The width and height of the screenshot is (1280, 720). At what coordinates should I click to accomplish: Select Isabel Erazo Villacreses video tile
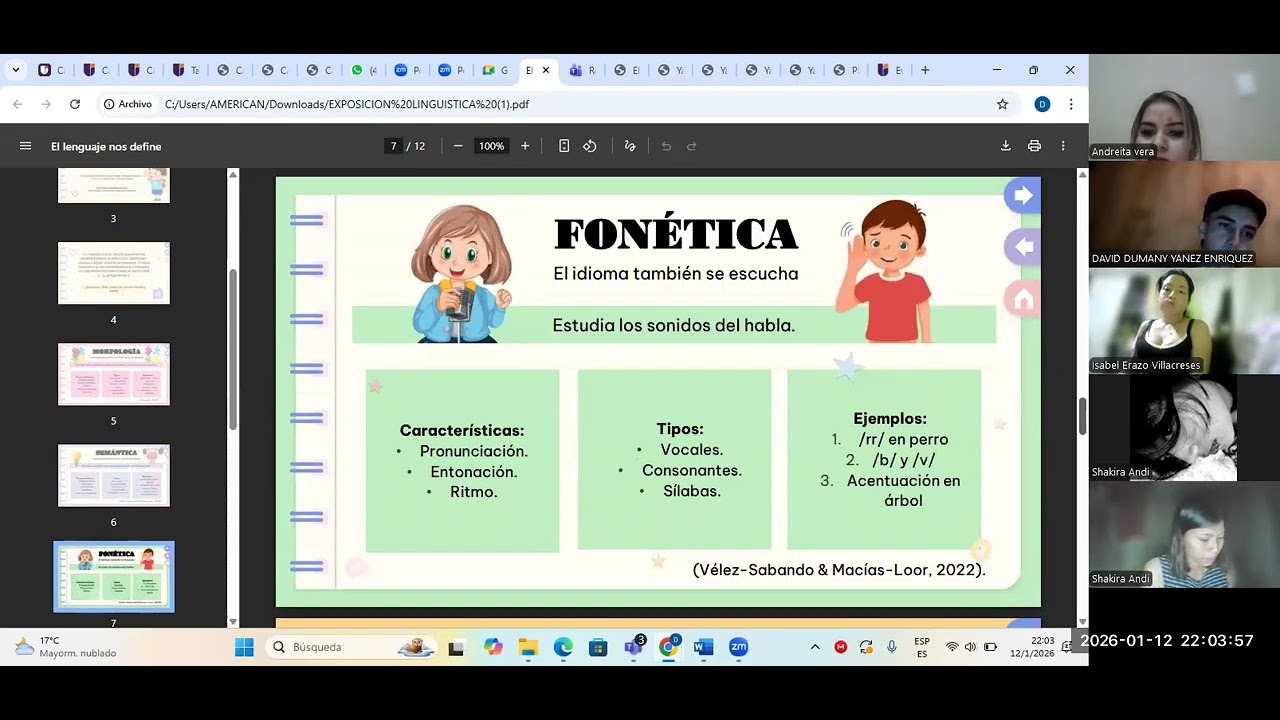(x=1184, y=321)
